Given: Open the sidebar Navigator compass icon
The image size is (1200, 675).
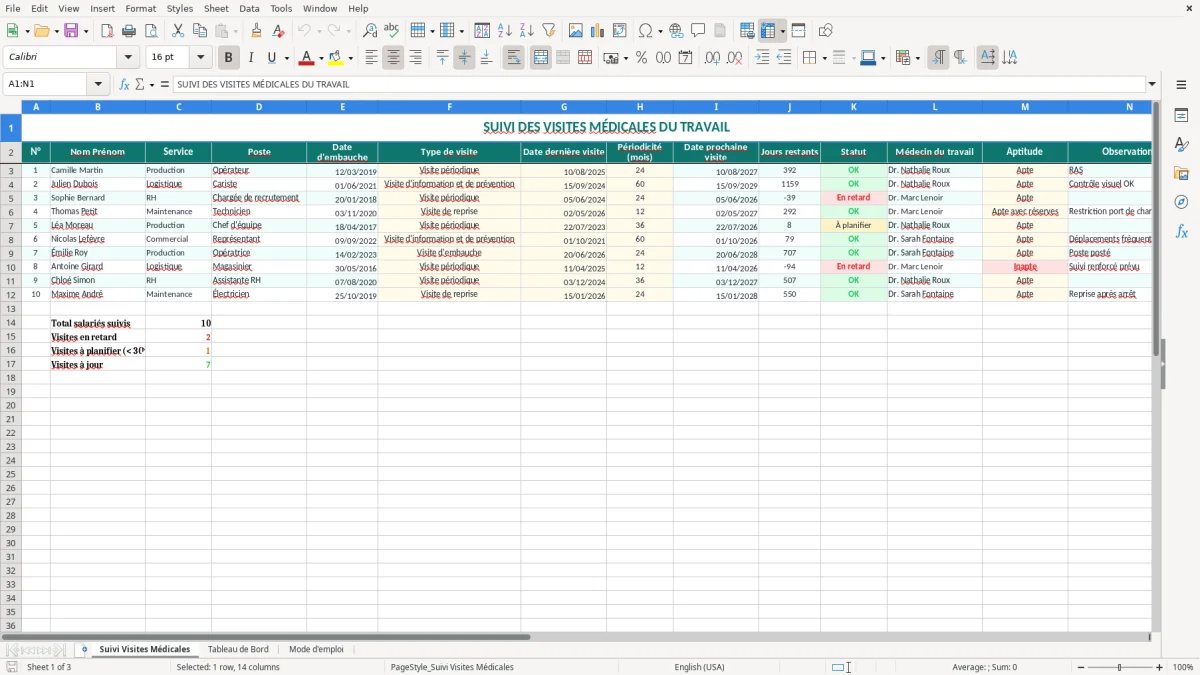Looking at the screenshot, I should point(1181,202).
